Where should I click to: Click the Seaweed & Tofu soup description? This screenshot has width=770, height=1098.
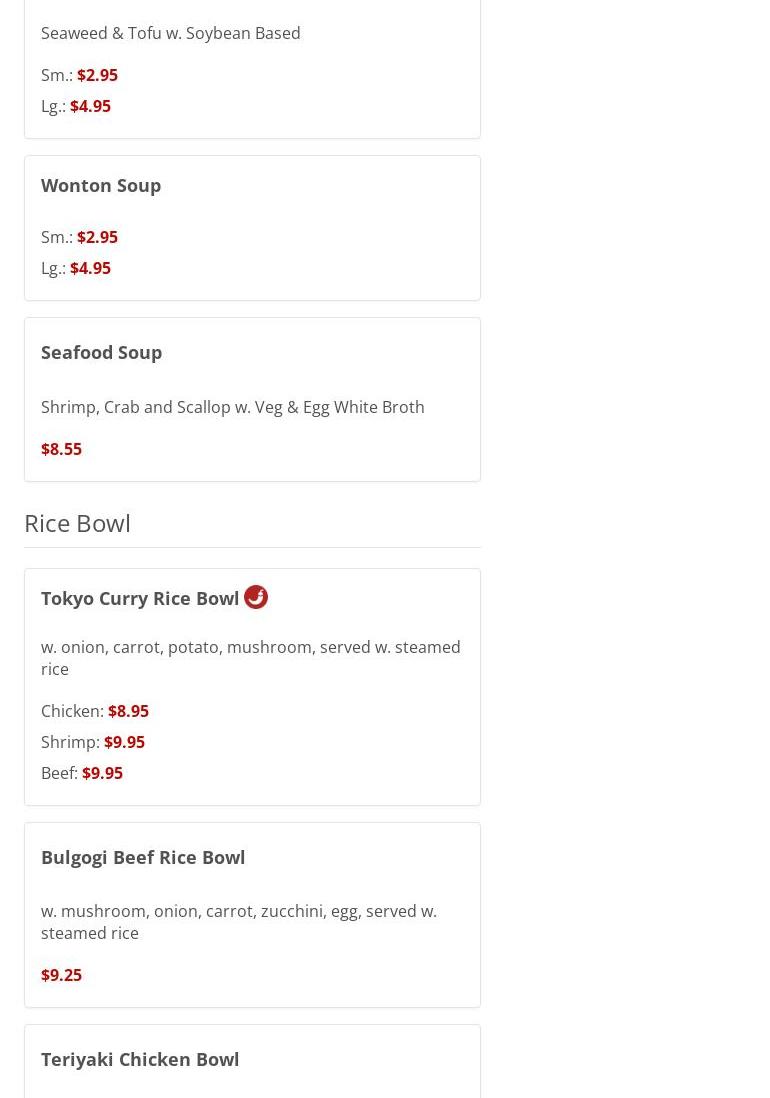tap(170, 33)
